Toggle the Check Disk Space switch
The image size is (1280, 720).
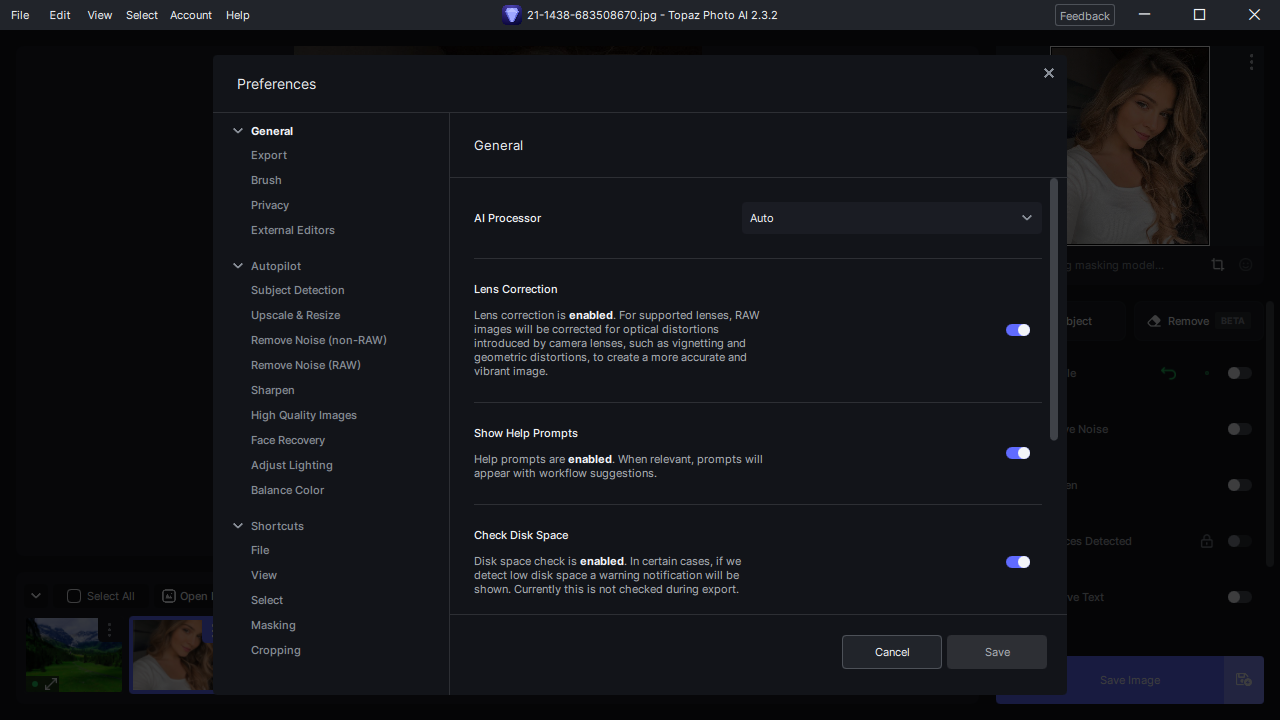[1018, 562]
